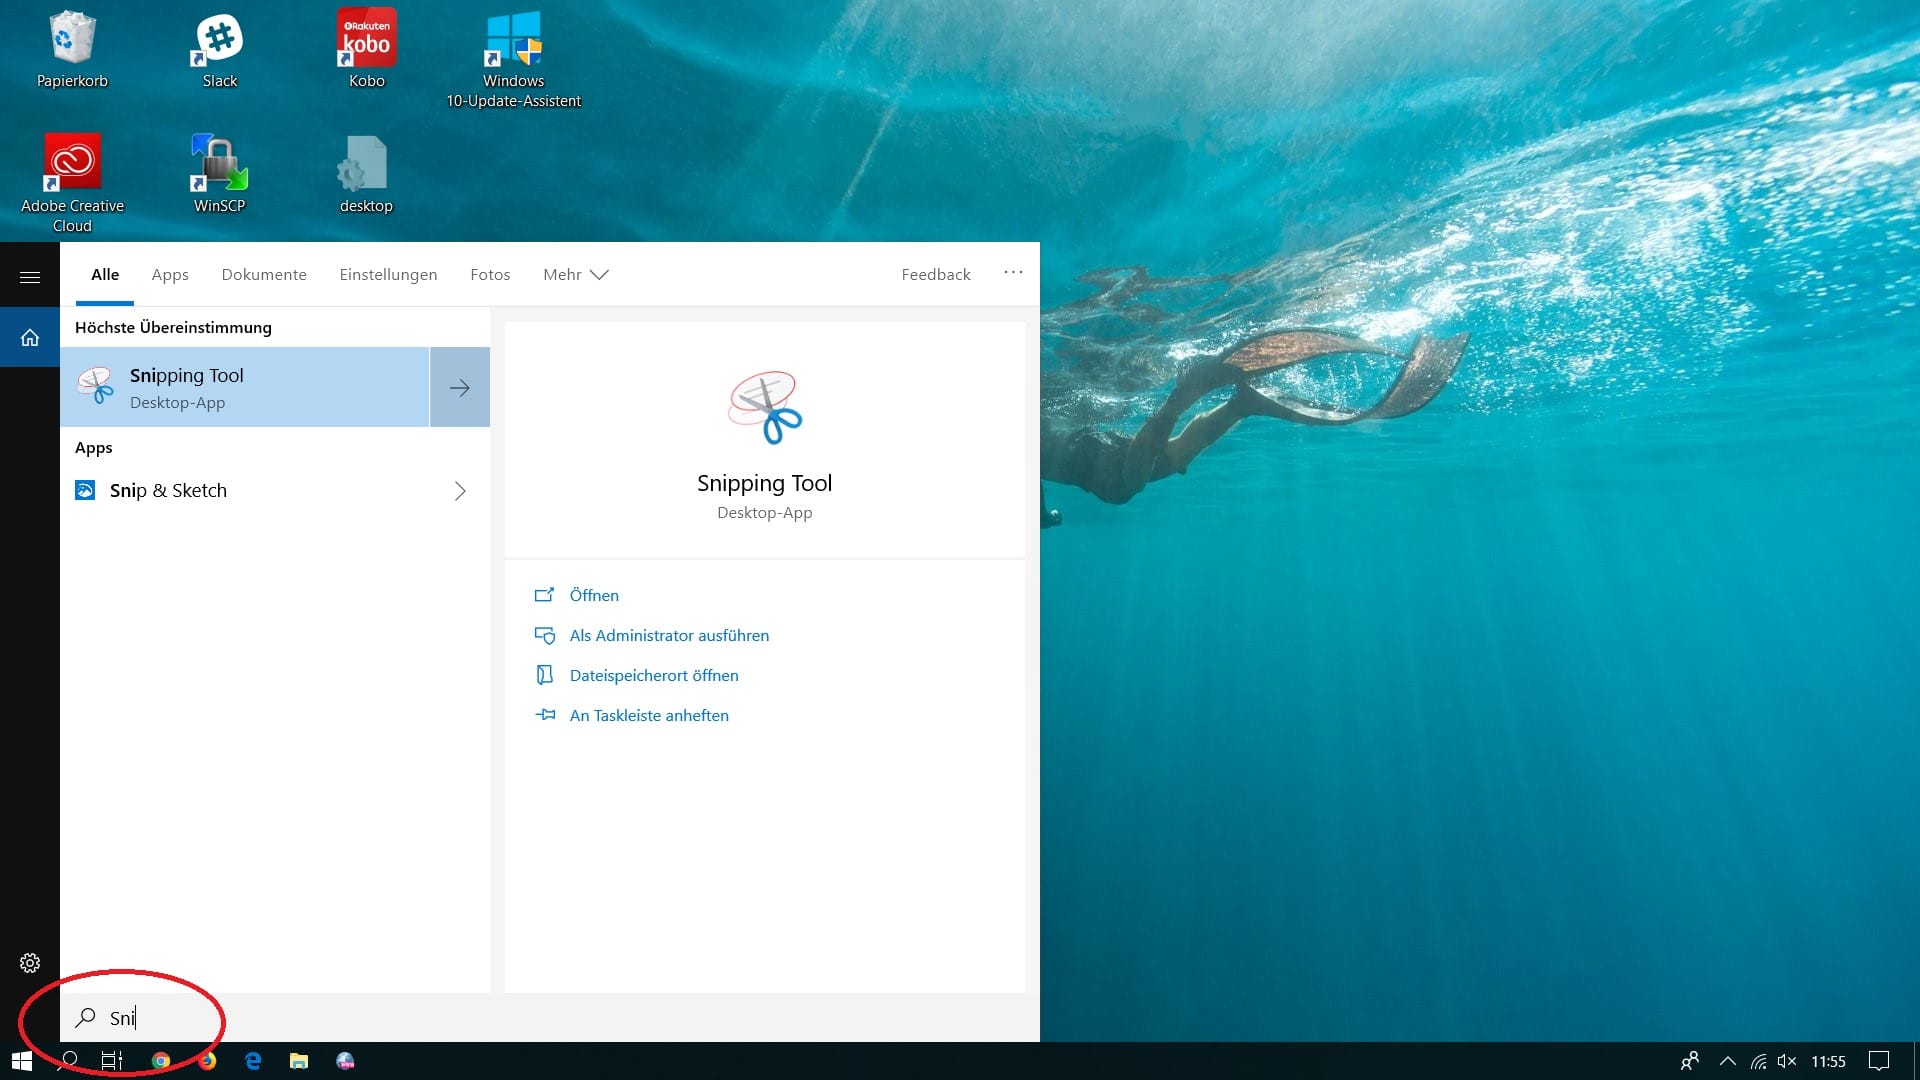Select the Adobe Creative Cloud shortcut
The image size is (1920, 1080).
pos(72,183)
